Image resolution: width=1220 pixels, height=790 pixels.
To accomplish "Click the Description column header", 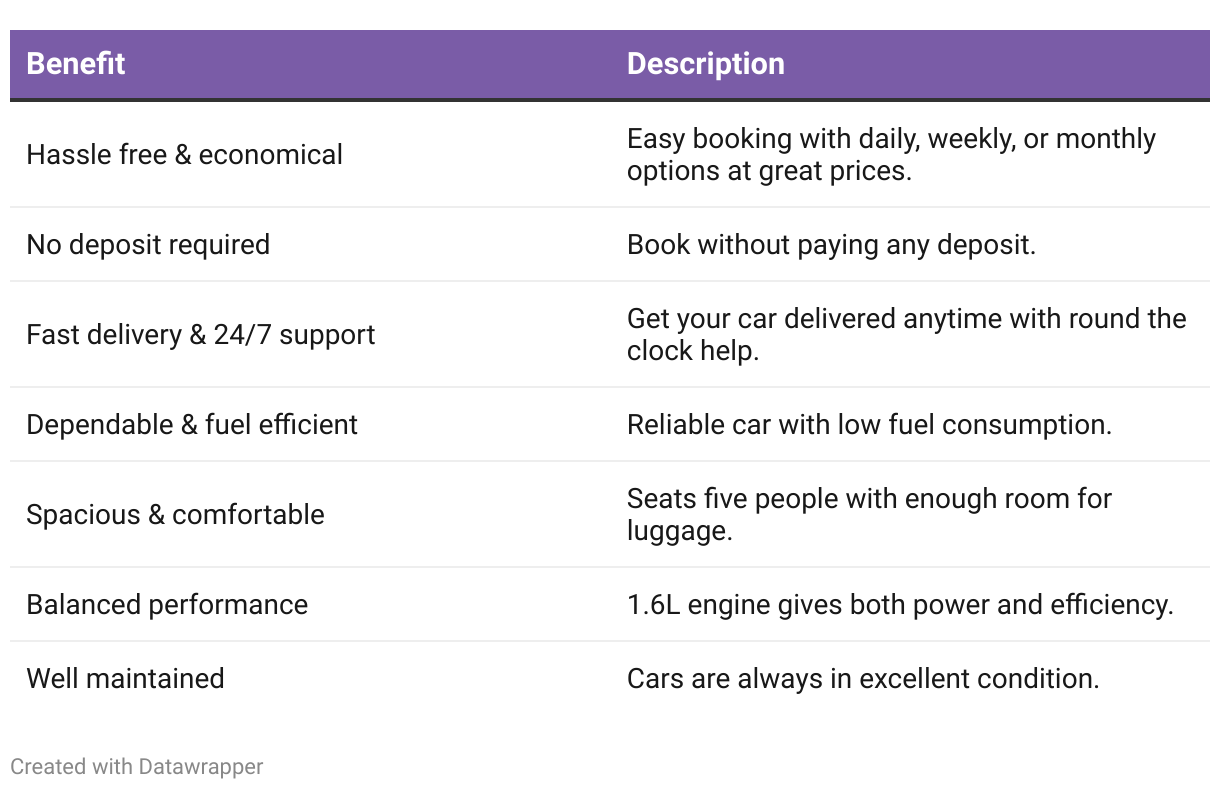I will click(x=706, y=64).
